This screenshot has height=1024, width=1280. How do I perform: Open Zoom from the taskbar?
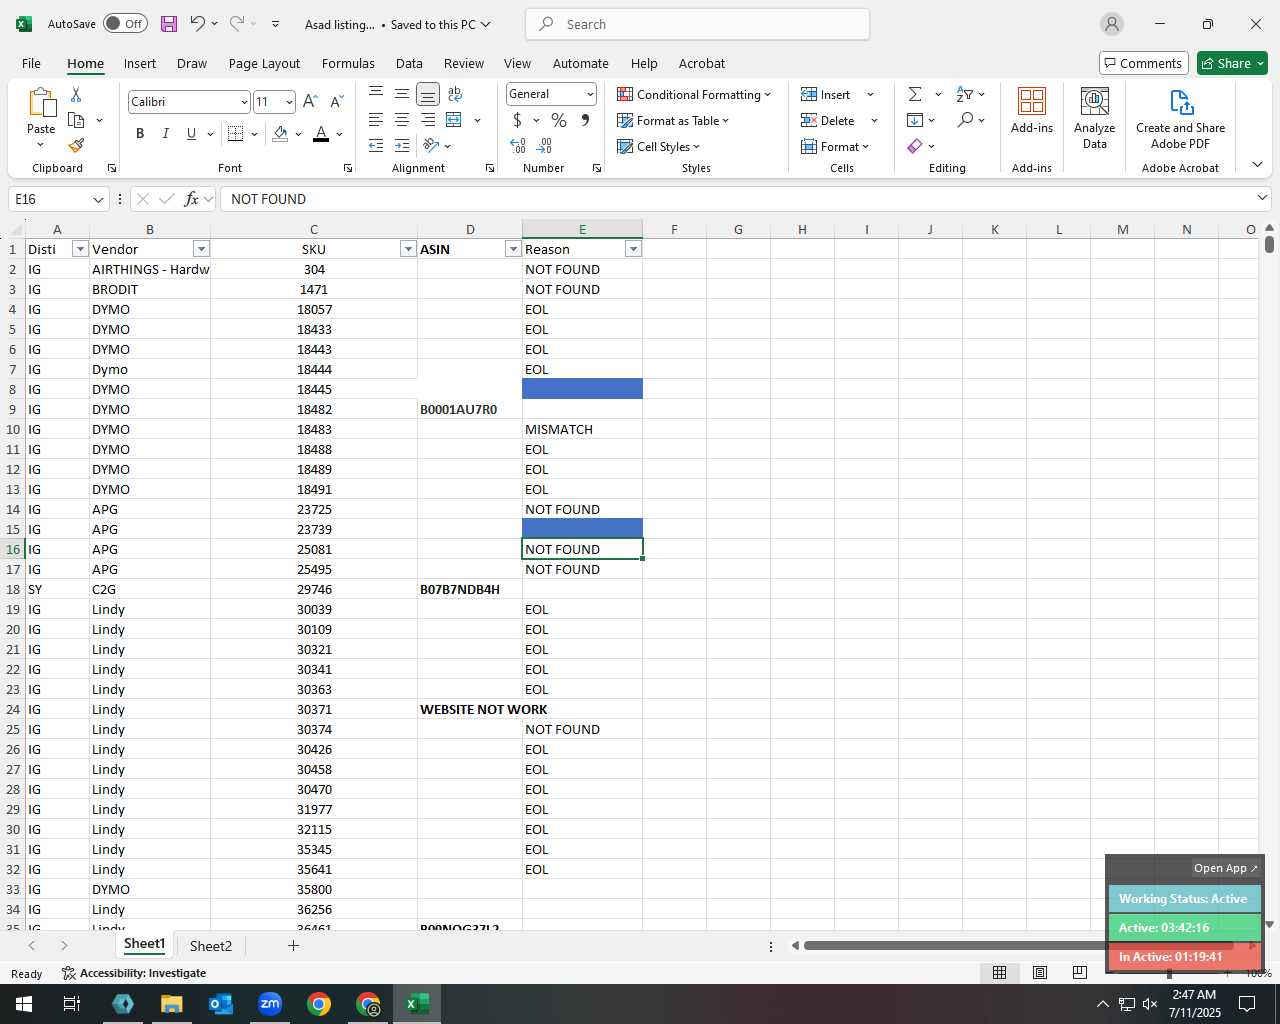[x=270, y=1004]
